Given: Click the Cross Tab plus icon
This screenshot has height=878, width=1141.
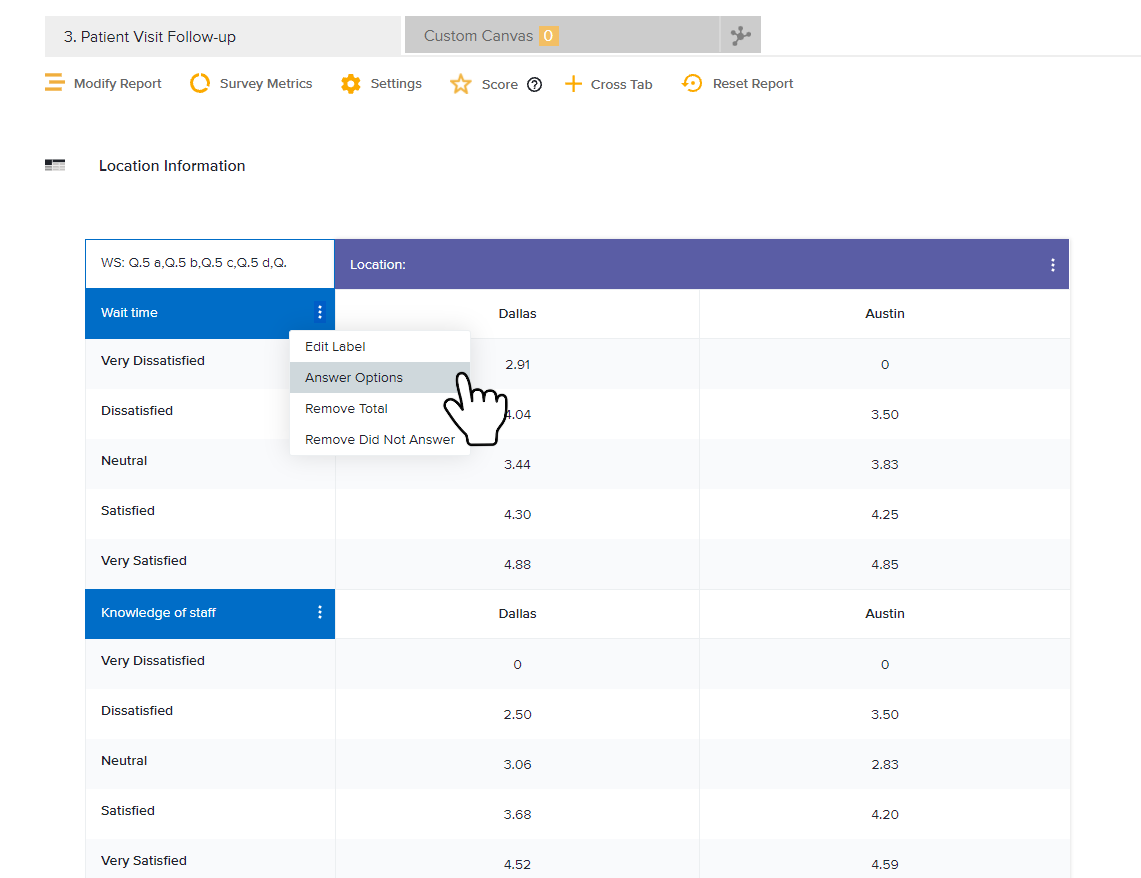Looking at the screenshot, I should [x=573, y=84].
